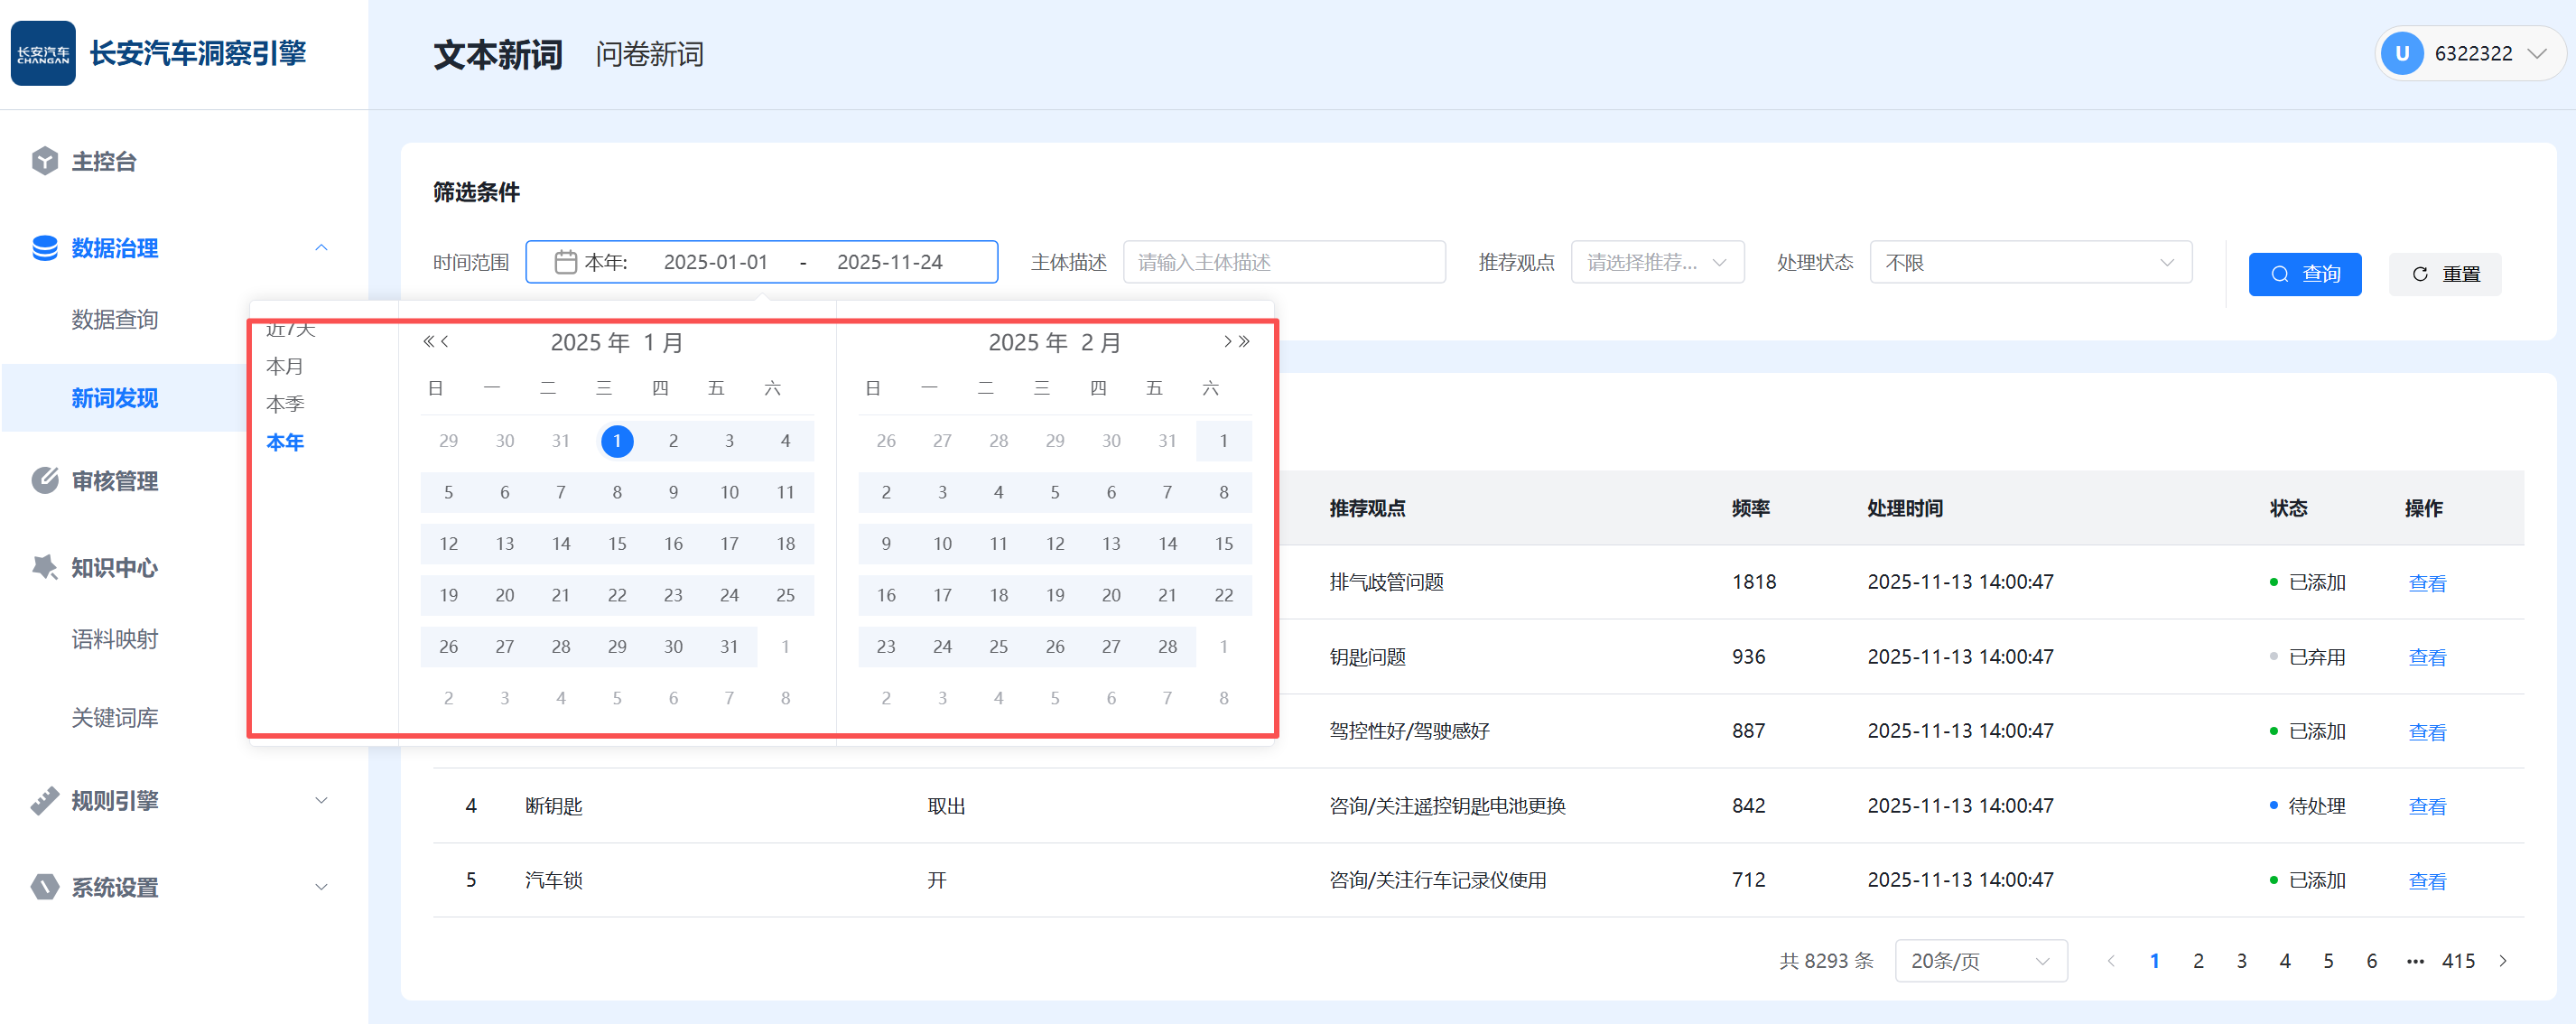This screenshot has width=2576, height=1024.
Task: Click the 重置 reset button
Action: coord(2444,274)
